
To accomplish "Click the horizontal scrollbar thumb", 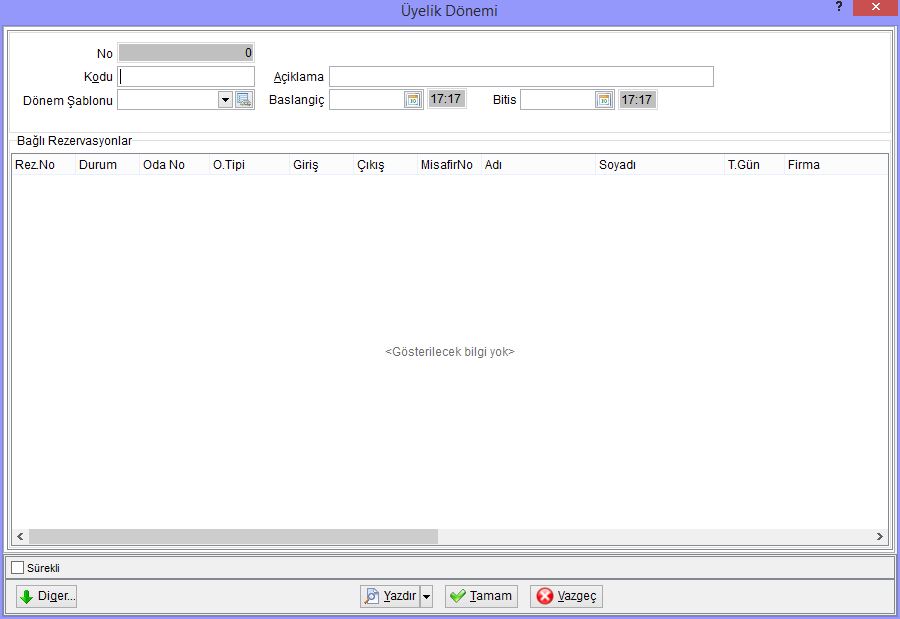I will pyautogui.click(x=234, y=537).
